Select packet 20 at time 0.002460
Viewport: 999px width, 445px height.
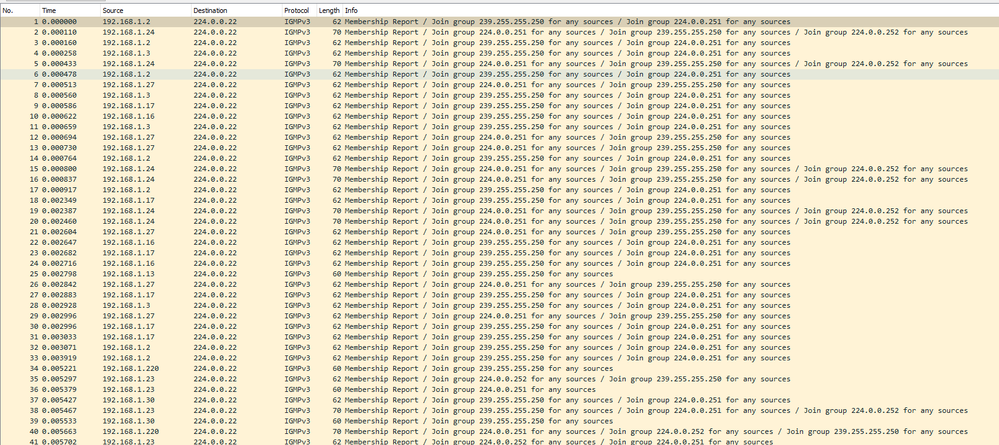[x=500, y=221]
